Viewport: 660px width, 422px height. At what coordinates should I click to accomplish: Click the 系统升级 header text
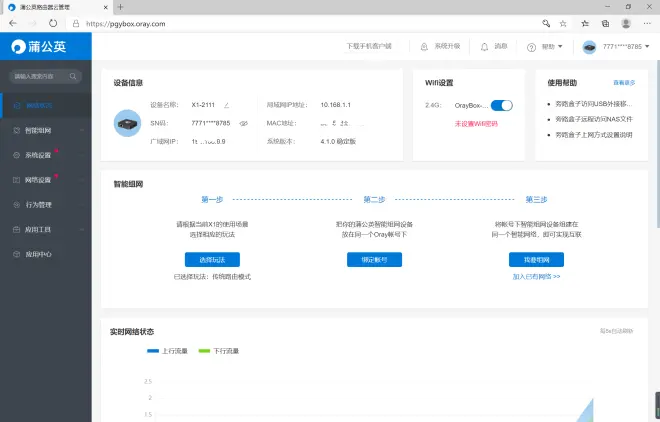pyautogui.click(x=447, y=46)
